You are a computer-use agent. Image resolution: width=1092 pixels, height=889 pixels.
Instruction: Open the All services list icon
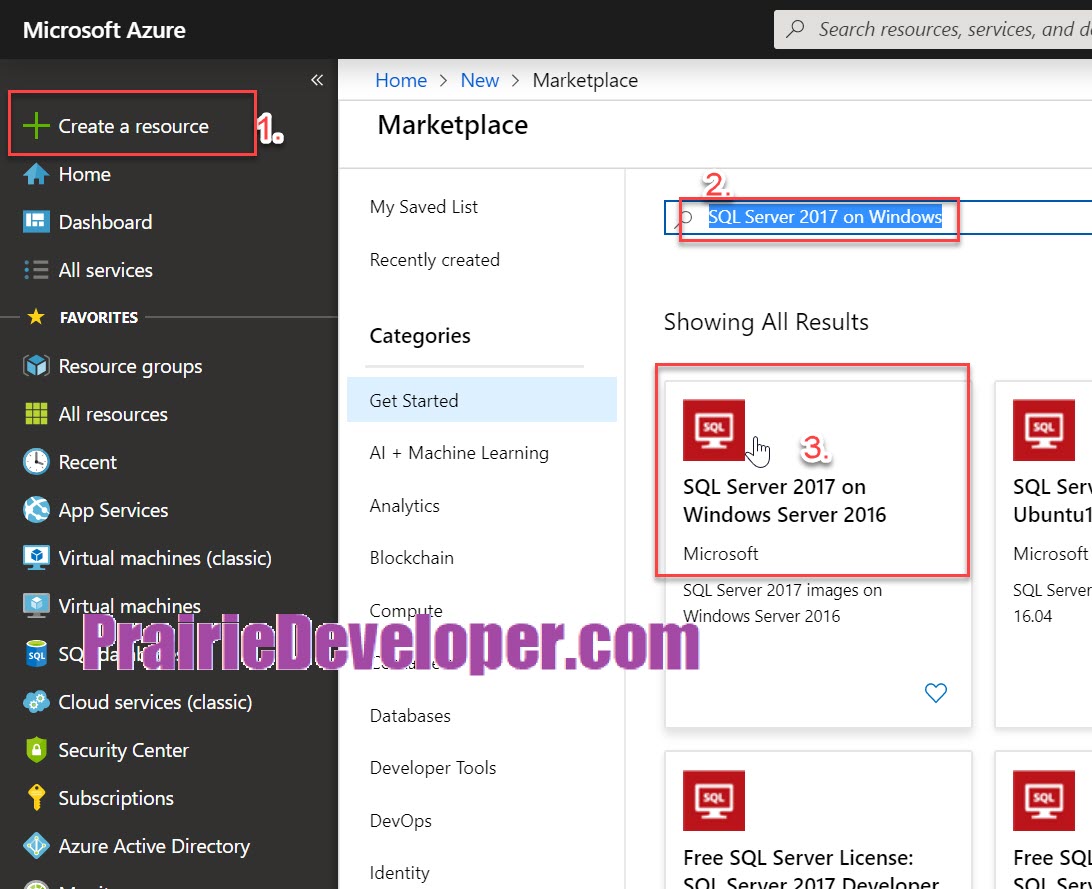[x=36, y=270]
